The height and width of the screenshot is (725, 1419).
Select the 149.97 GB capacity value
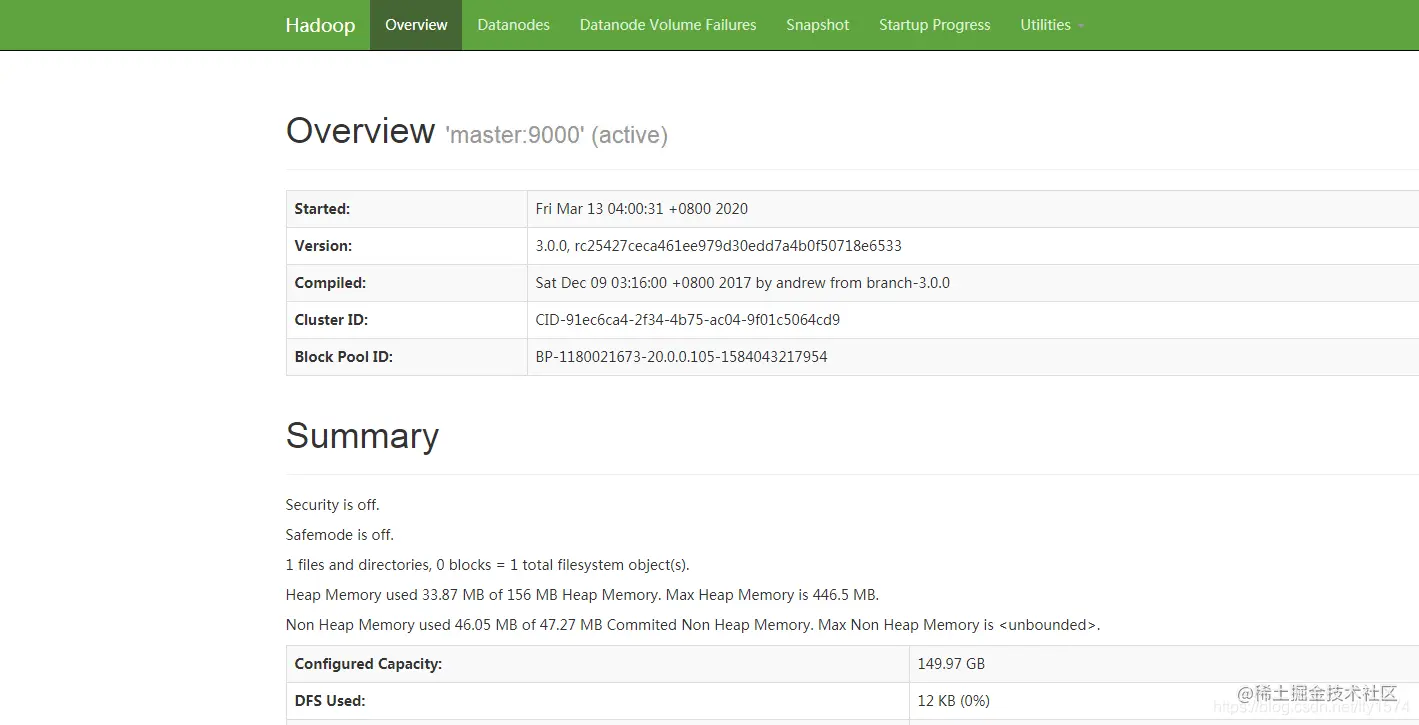pos(951,664)
